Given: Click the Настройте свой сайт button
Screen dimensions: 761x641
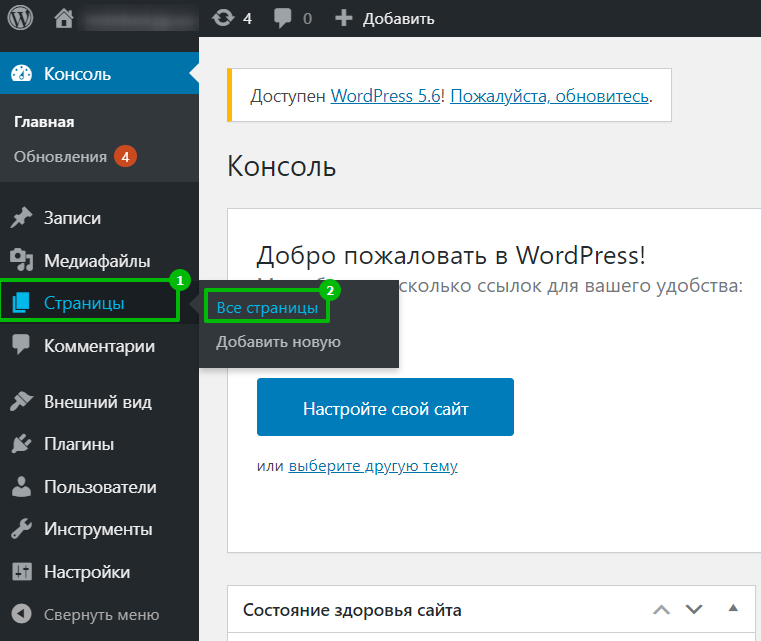Looking at the screenshot, I should 385,407.
